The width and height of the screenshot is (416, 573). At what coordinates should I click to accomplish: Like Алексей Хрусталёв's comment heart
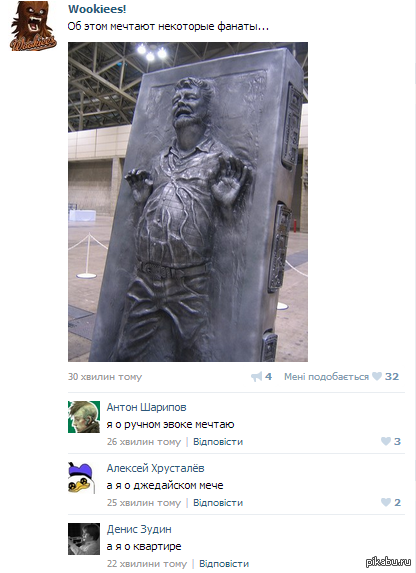coord(386,502)
